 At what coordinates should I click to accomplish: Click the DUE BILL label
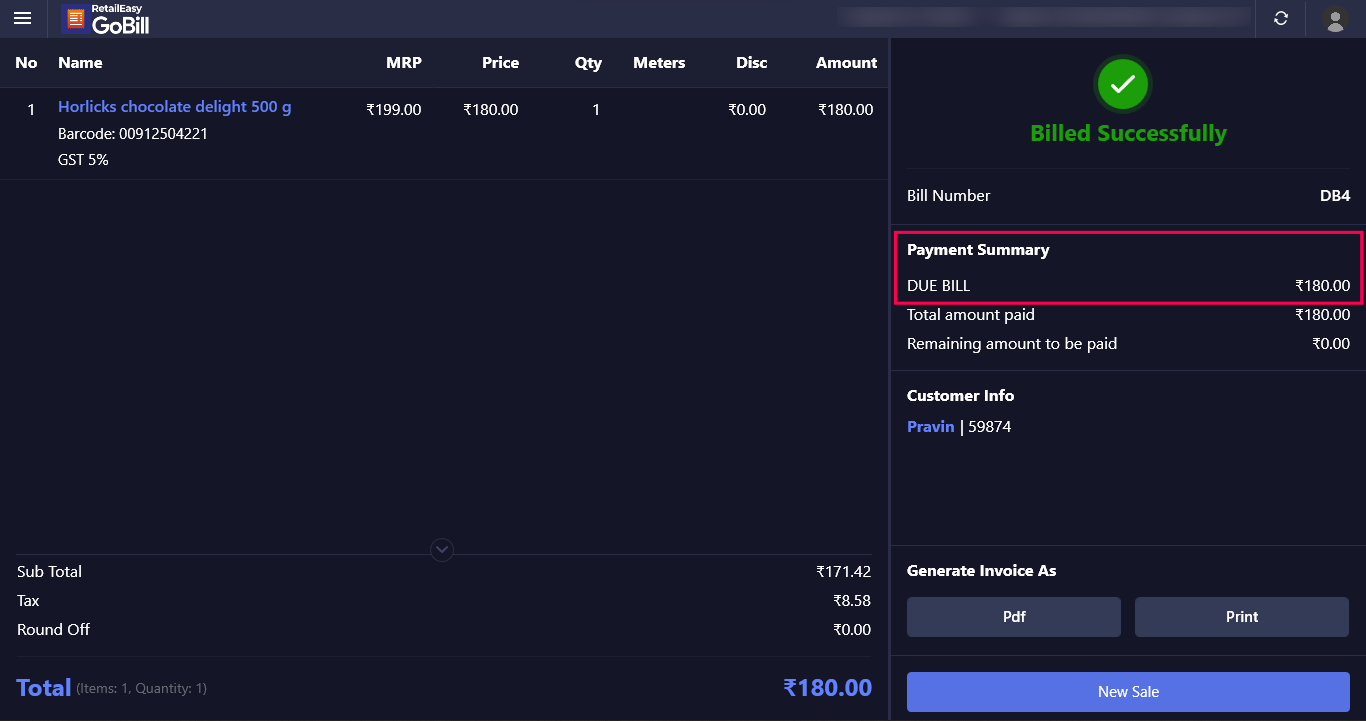938,286
